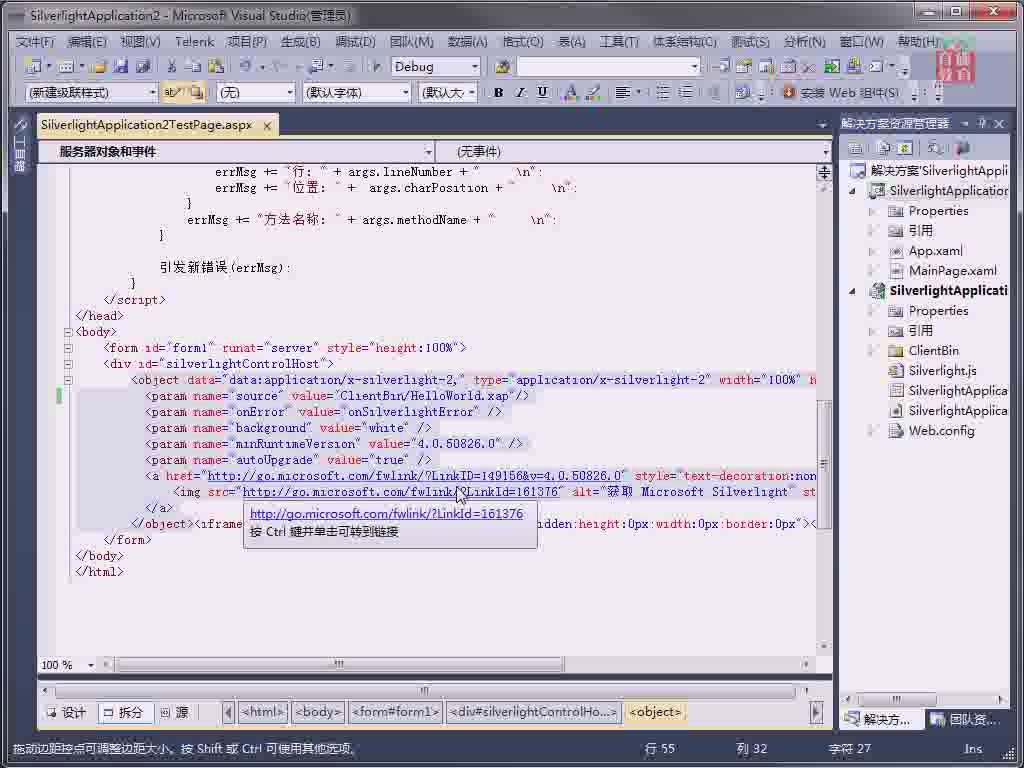Click the Install Web Components download icon
This screenshot has width=1024, height=768.
789,93
